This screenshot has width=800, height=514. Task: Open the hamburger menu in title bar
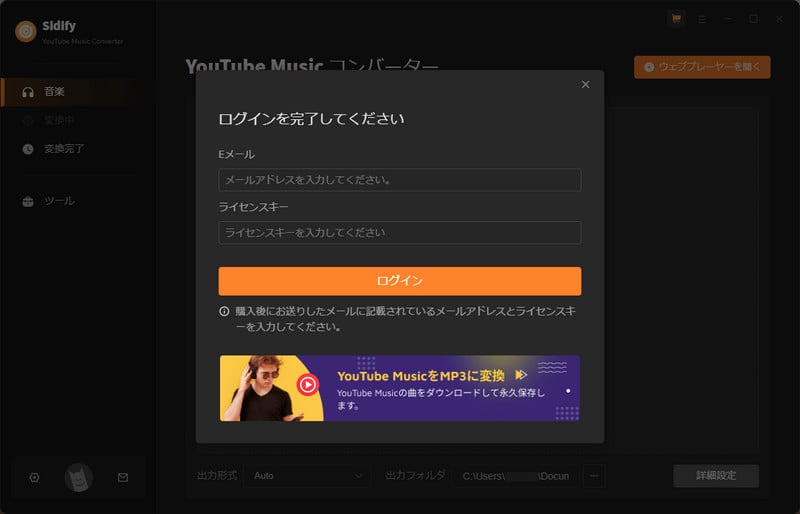click(x=702, y=19)
